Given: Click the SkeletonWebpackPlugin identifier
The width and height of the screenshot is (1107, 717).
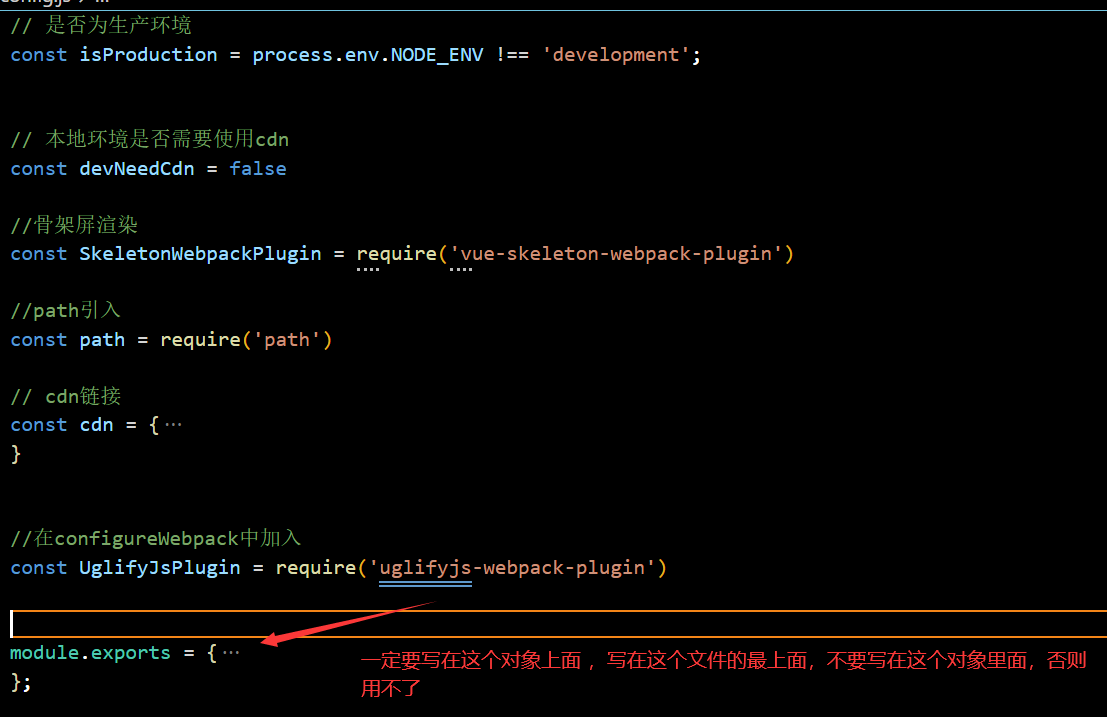Looking at the screenshot, I should 201,254.
